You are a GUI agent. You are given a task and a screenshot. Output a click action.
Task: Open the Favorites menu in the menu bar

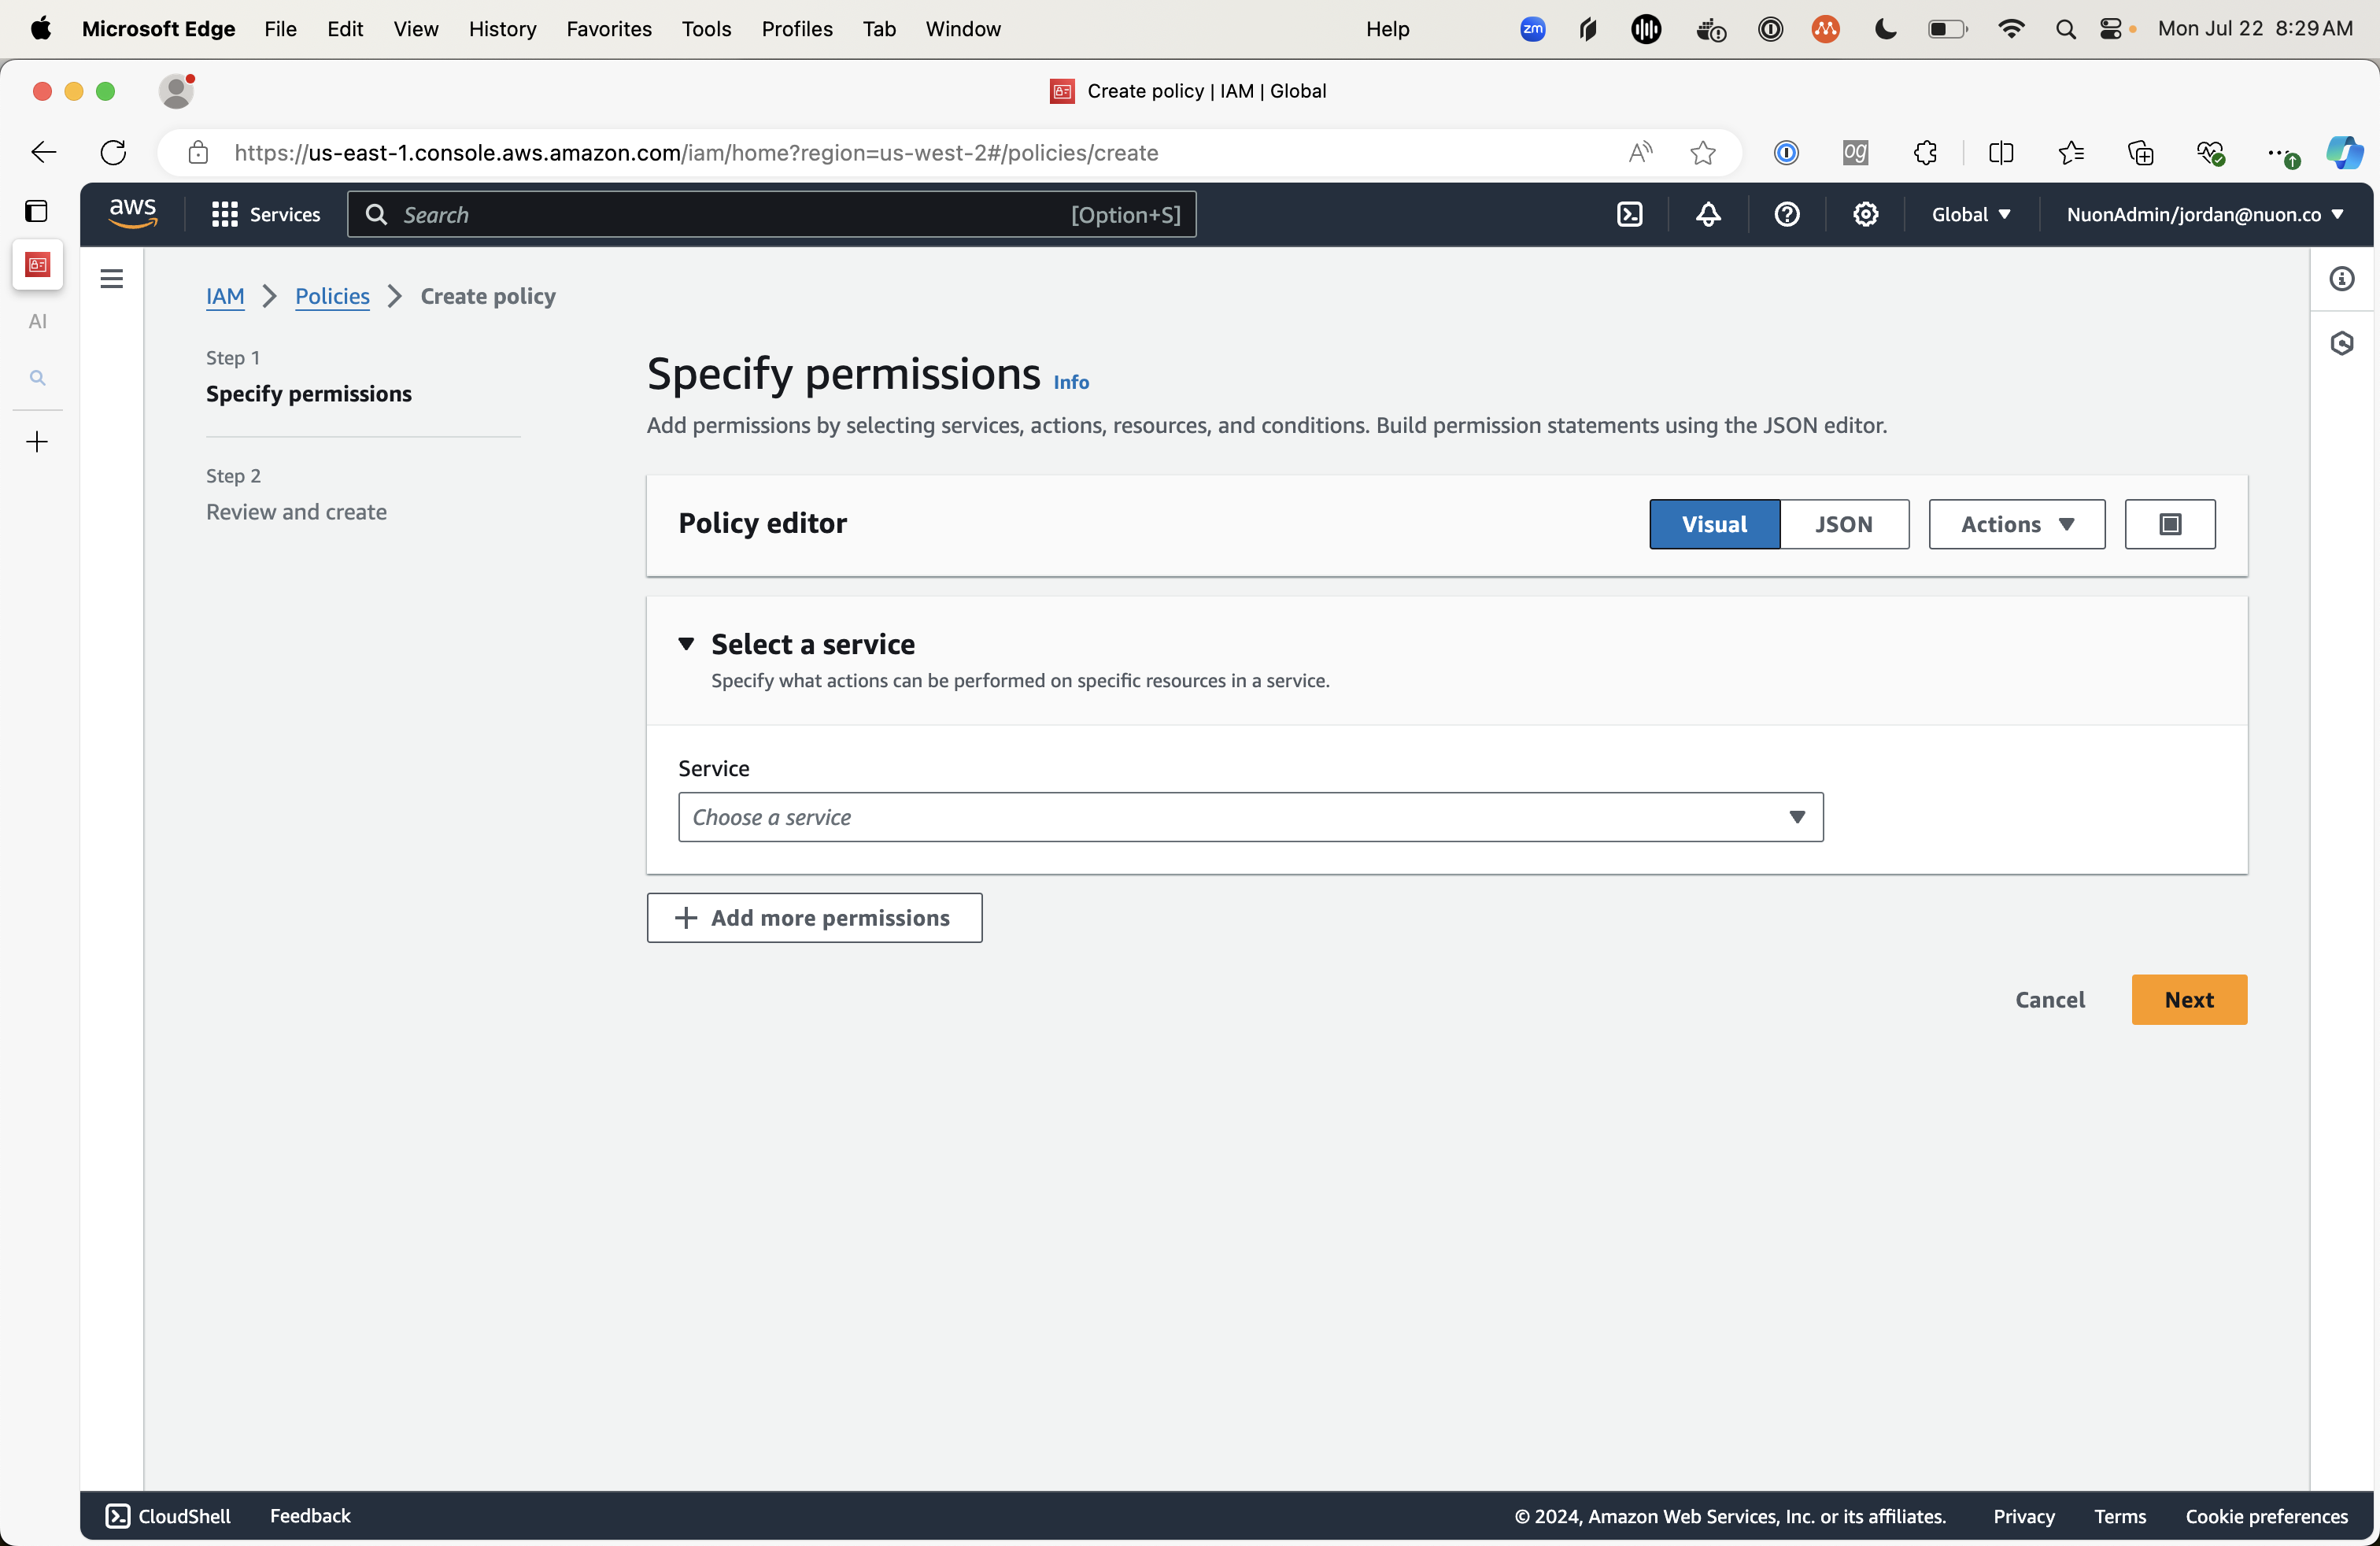608,29
